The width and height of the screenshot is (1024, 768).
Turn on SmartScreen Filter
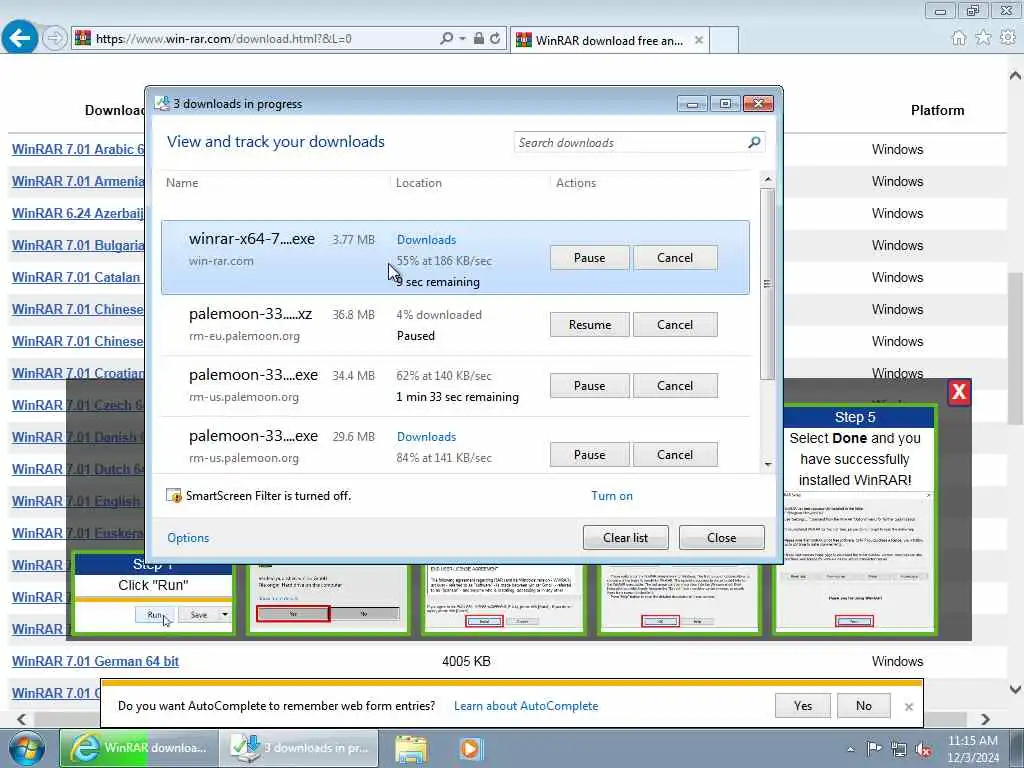(612, 496)
